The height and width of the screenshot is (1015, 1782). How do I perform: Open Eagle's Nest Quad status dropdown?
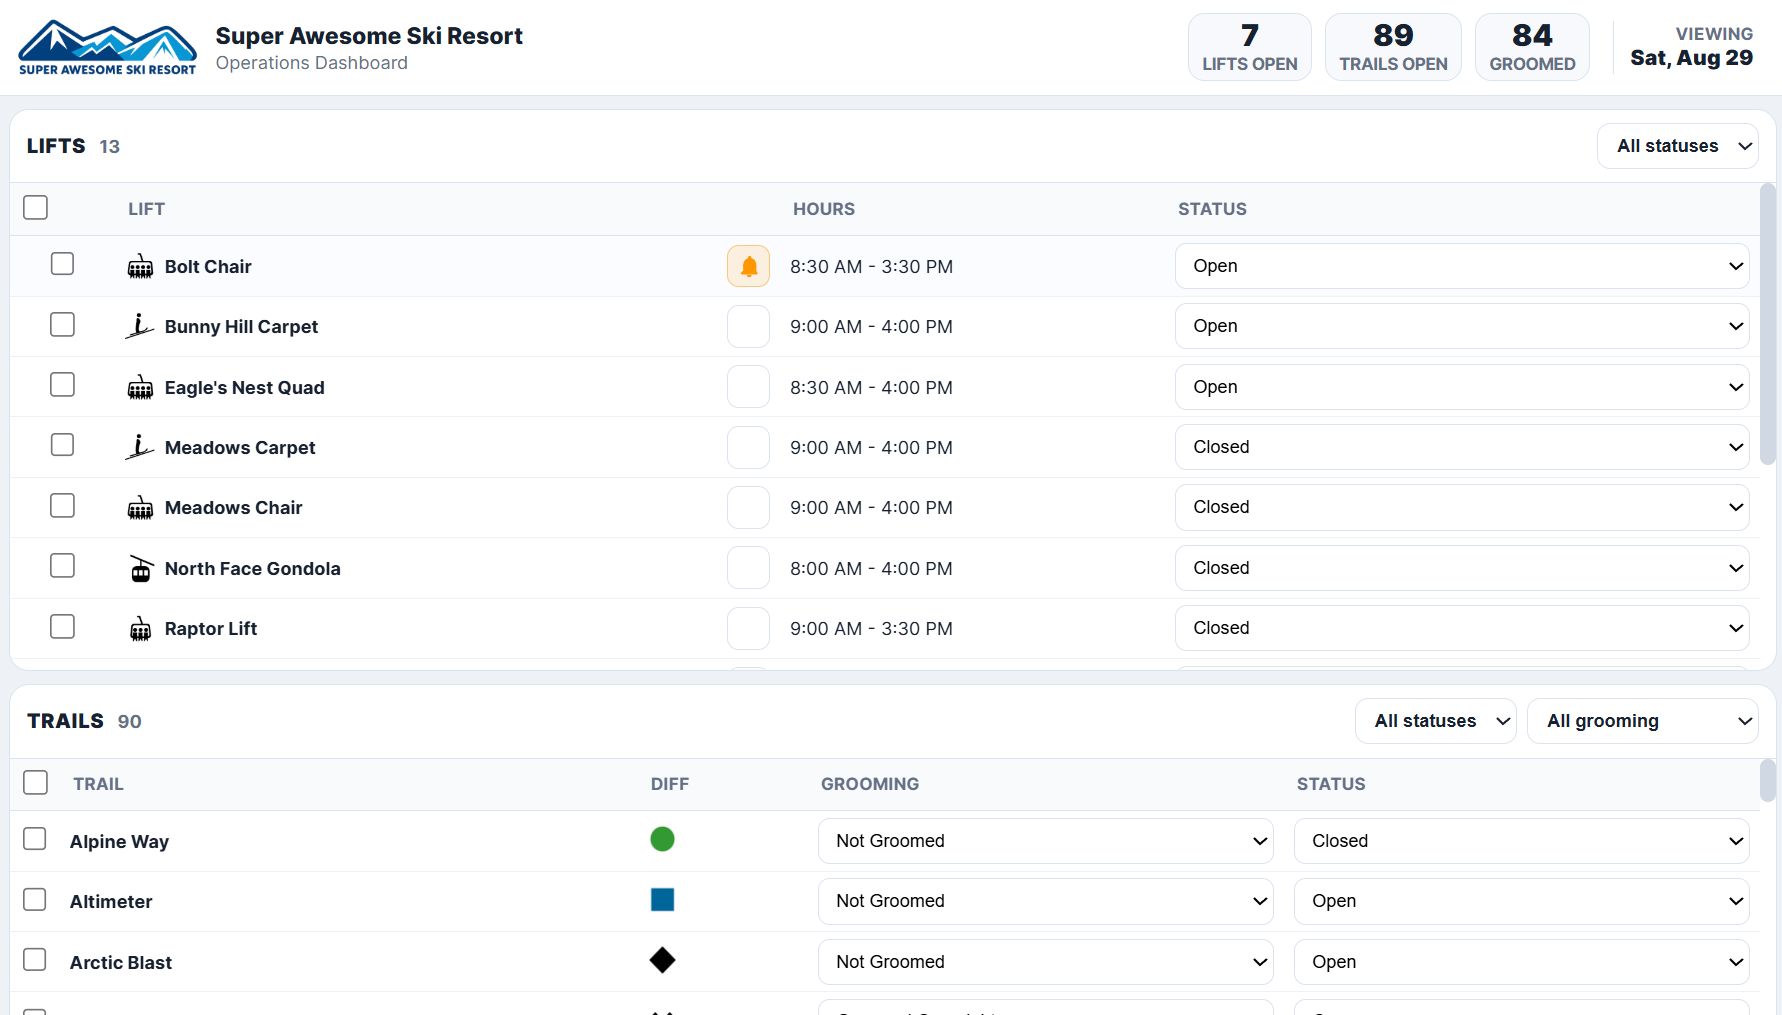pyautogui.click(x=1462, y=387)
